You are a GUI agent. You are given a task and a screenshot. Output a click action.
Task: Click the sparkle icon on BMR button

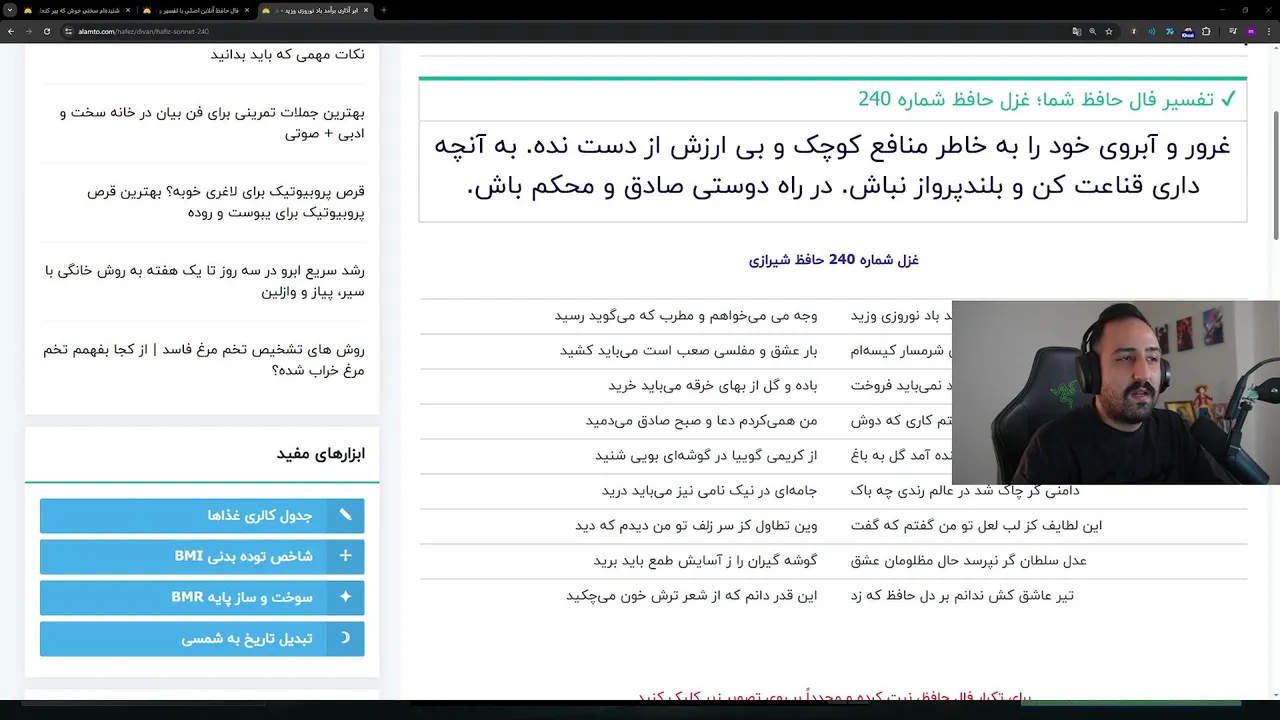345,597
